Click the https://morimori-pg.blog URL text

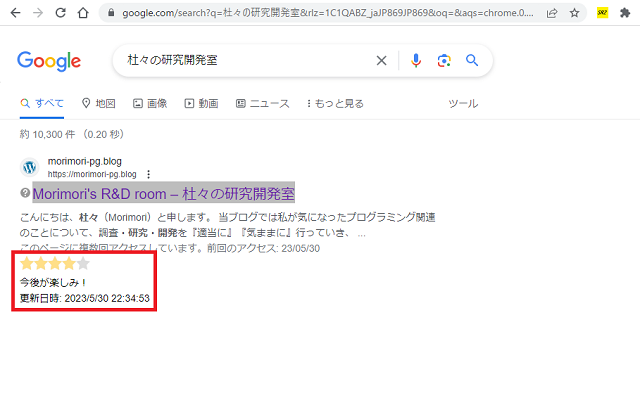[92, 174]
